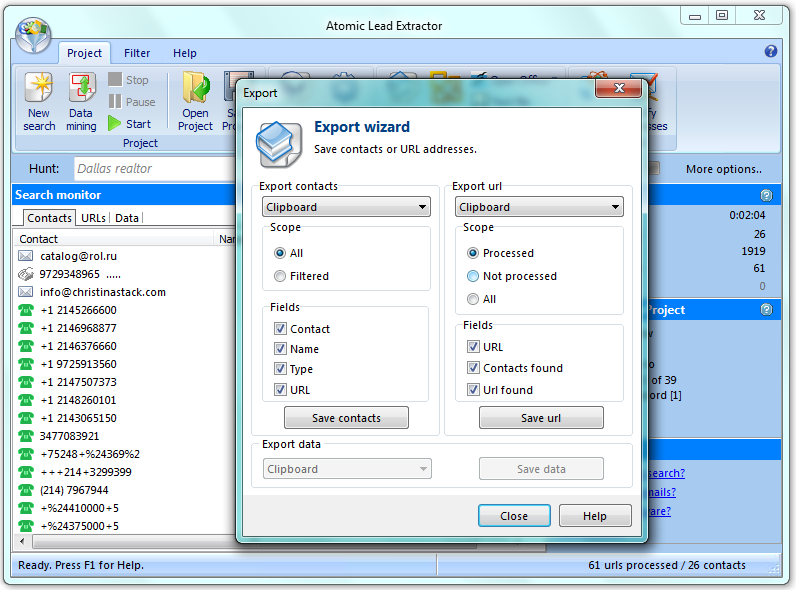
Task: Click the Save contacts button
Action: tap(346, 418)
